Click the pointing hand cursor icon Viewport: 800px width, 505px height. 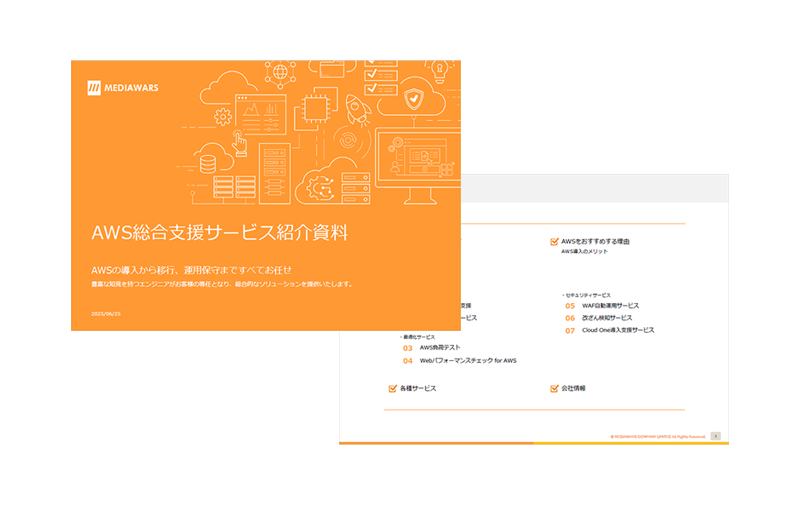239,143
